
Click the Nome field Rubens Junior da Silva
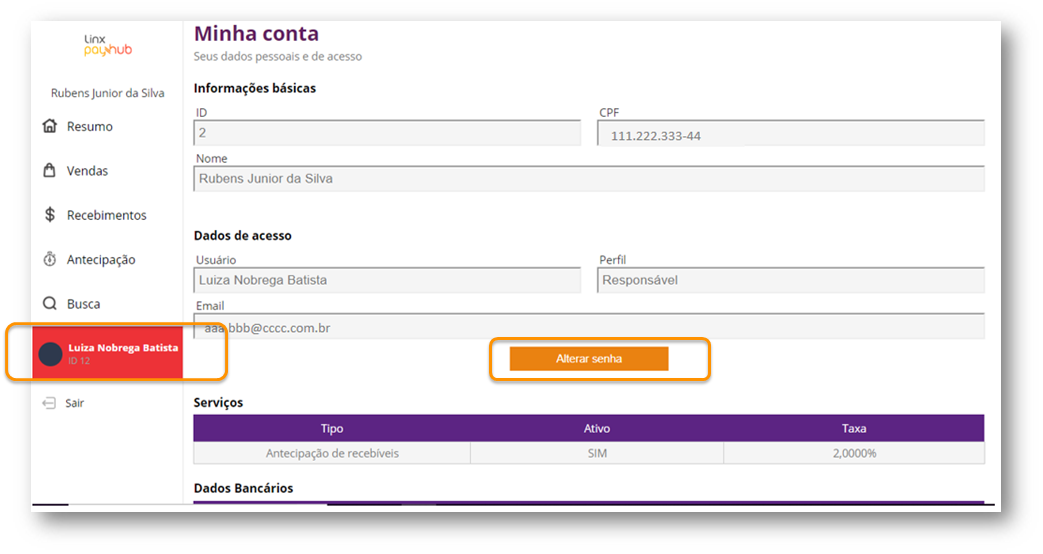coord(589,179)
